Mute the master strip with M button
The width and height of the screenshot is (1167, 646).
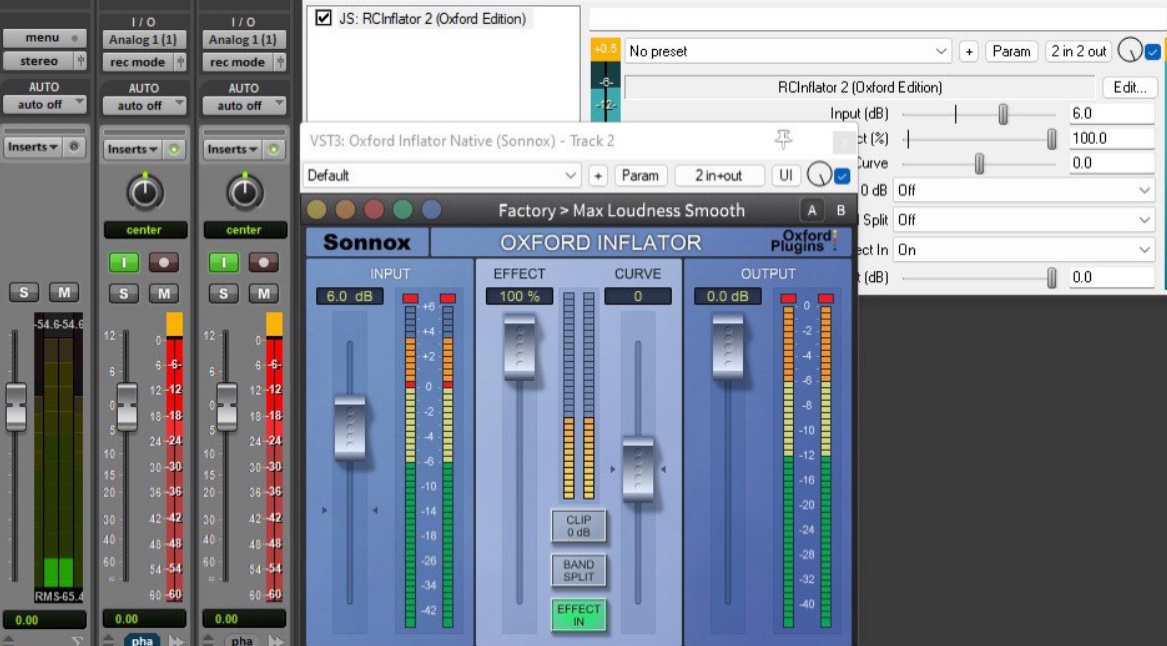pos(64,292)
